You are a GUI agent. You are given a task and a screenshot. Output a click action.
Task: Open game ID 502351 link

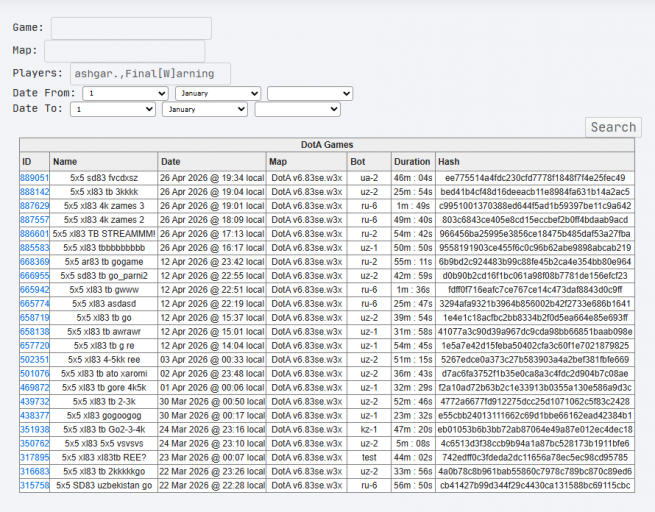coord(35,360)
